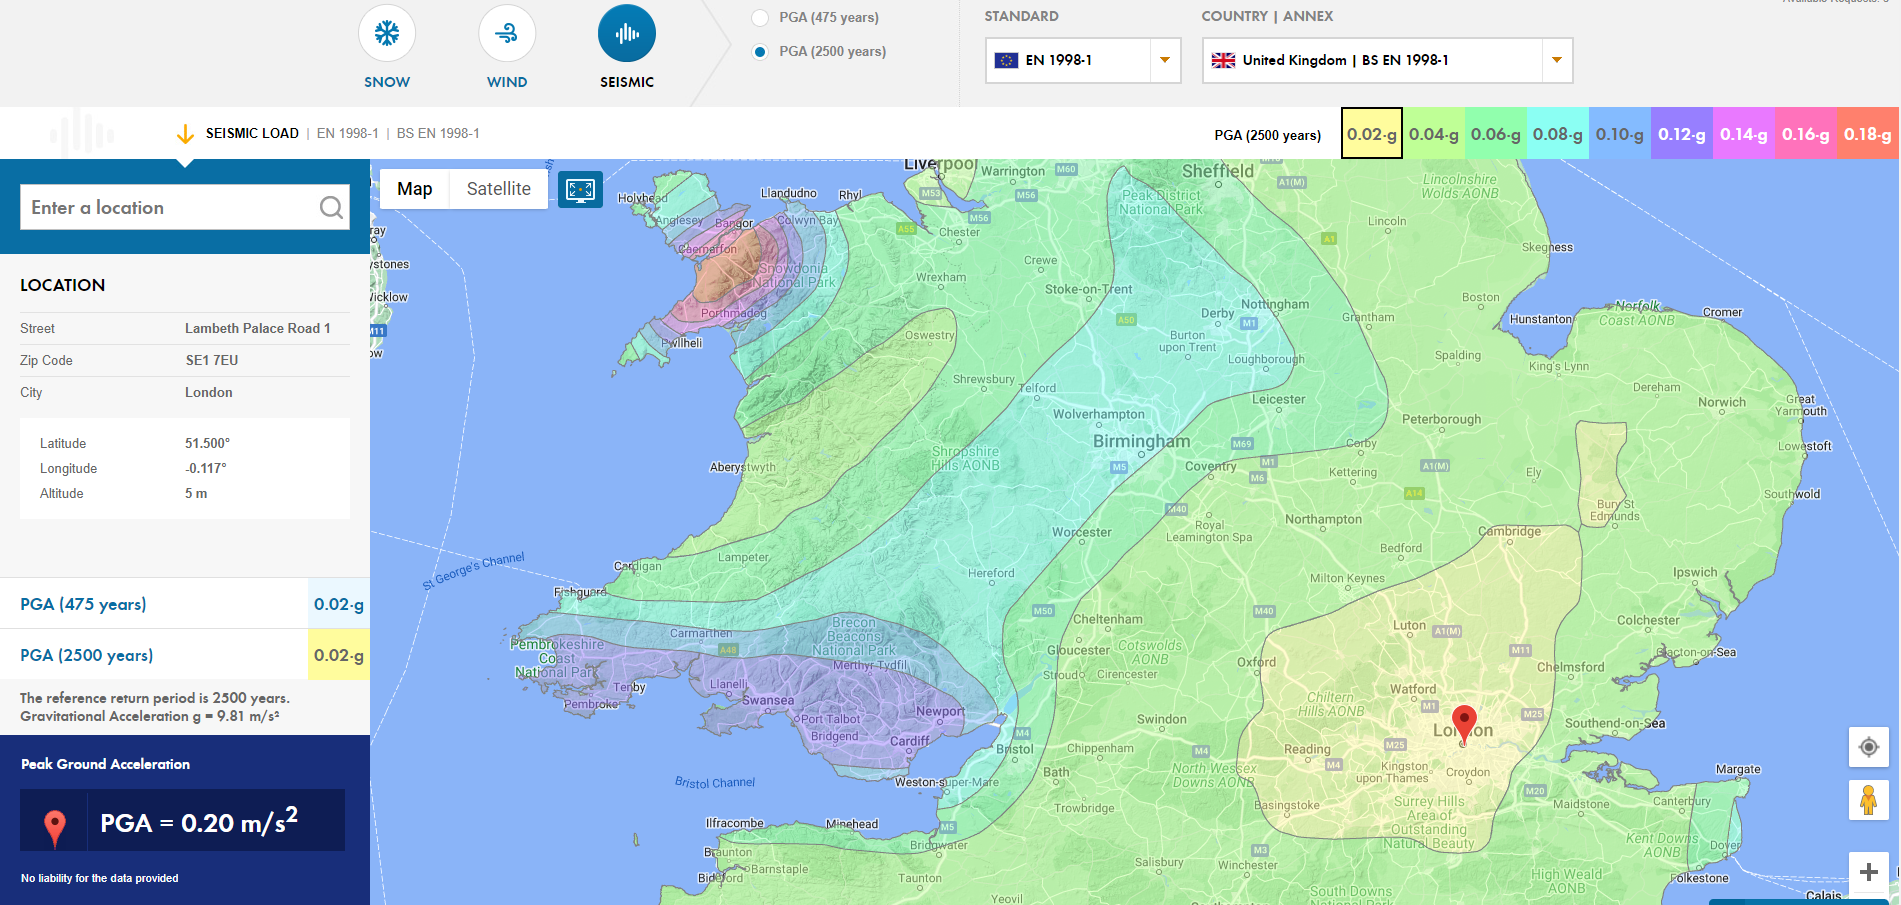The width and height of the screenshot is (1901, 905).
Task: Center map on my location
Action: point(1868,747)
